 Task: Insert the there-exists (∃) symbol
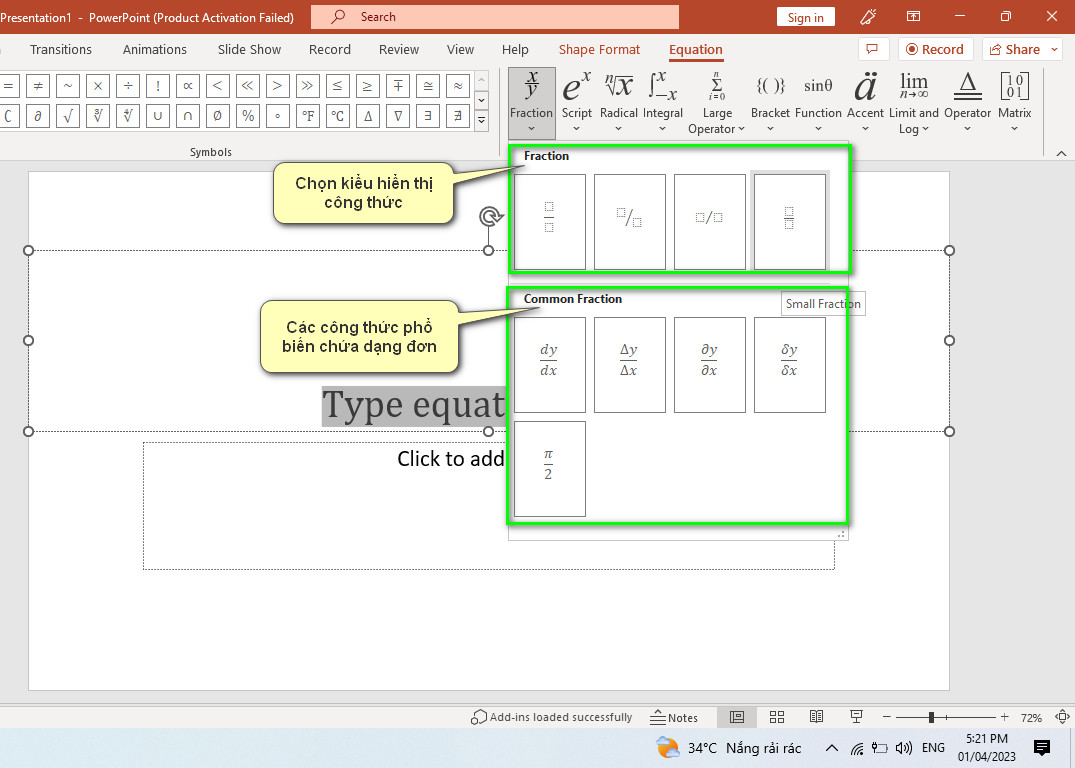427,116
